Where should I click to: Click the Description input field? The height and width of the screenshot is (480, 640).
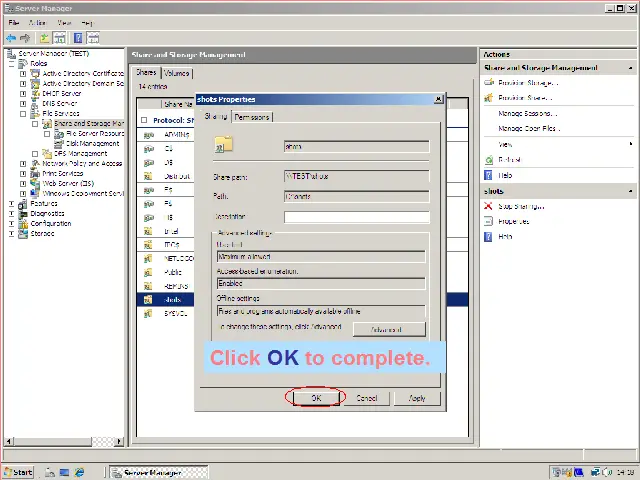point(356,216)
